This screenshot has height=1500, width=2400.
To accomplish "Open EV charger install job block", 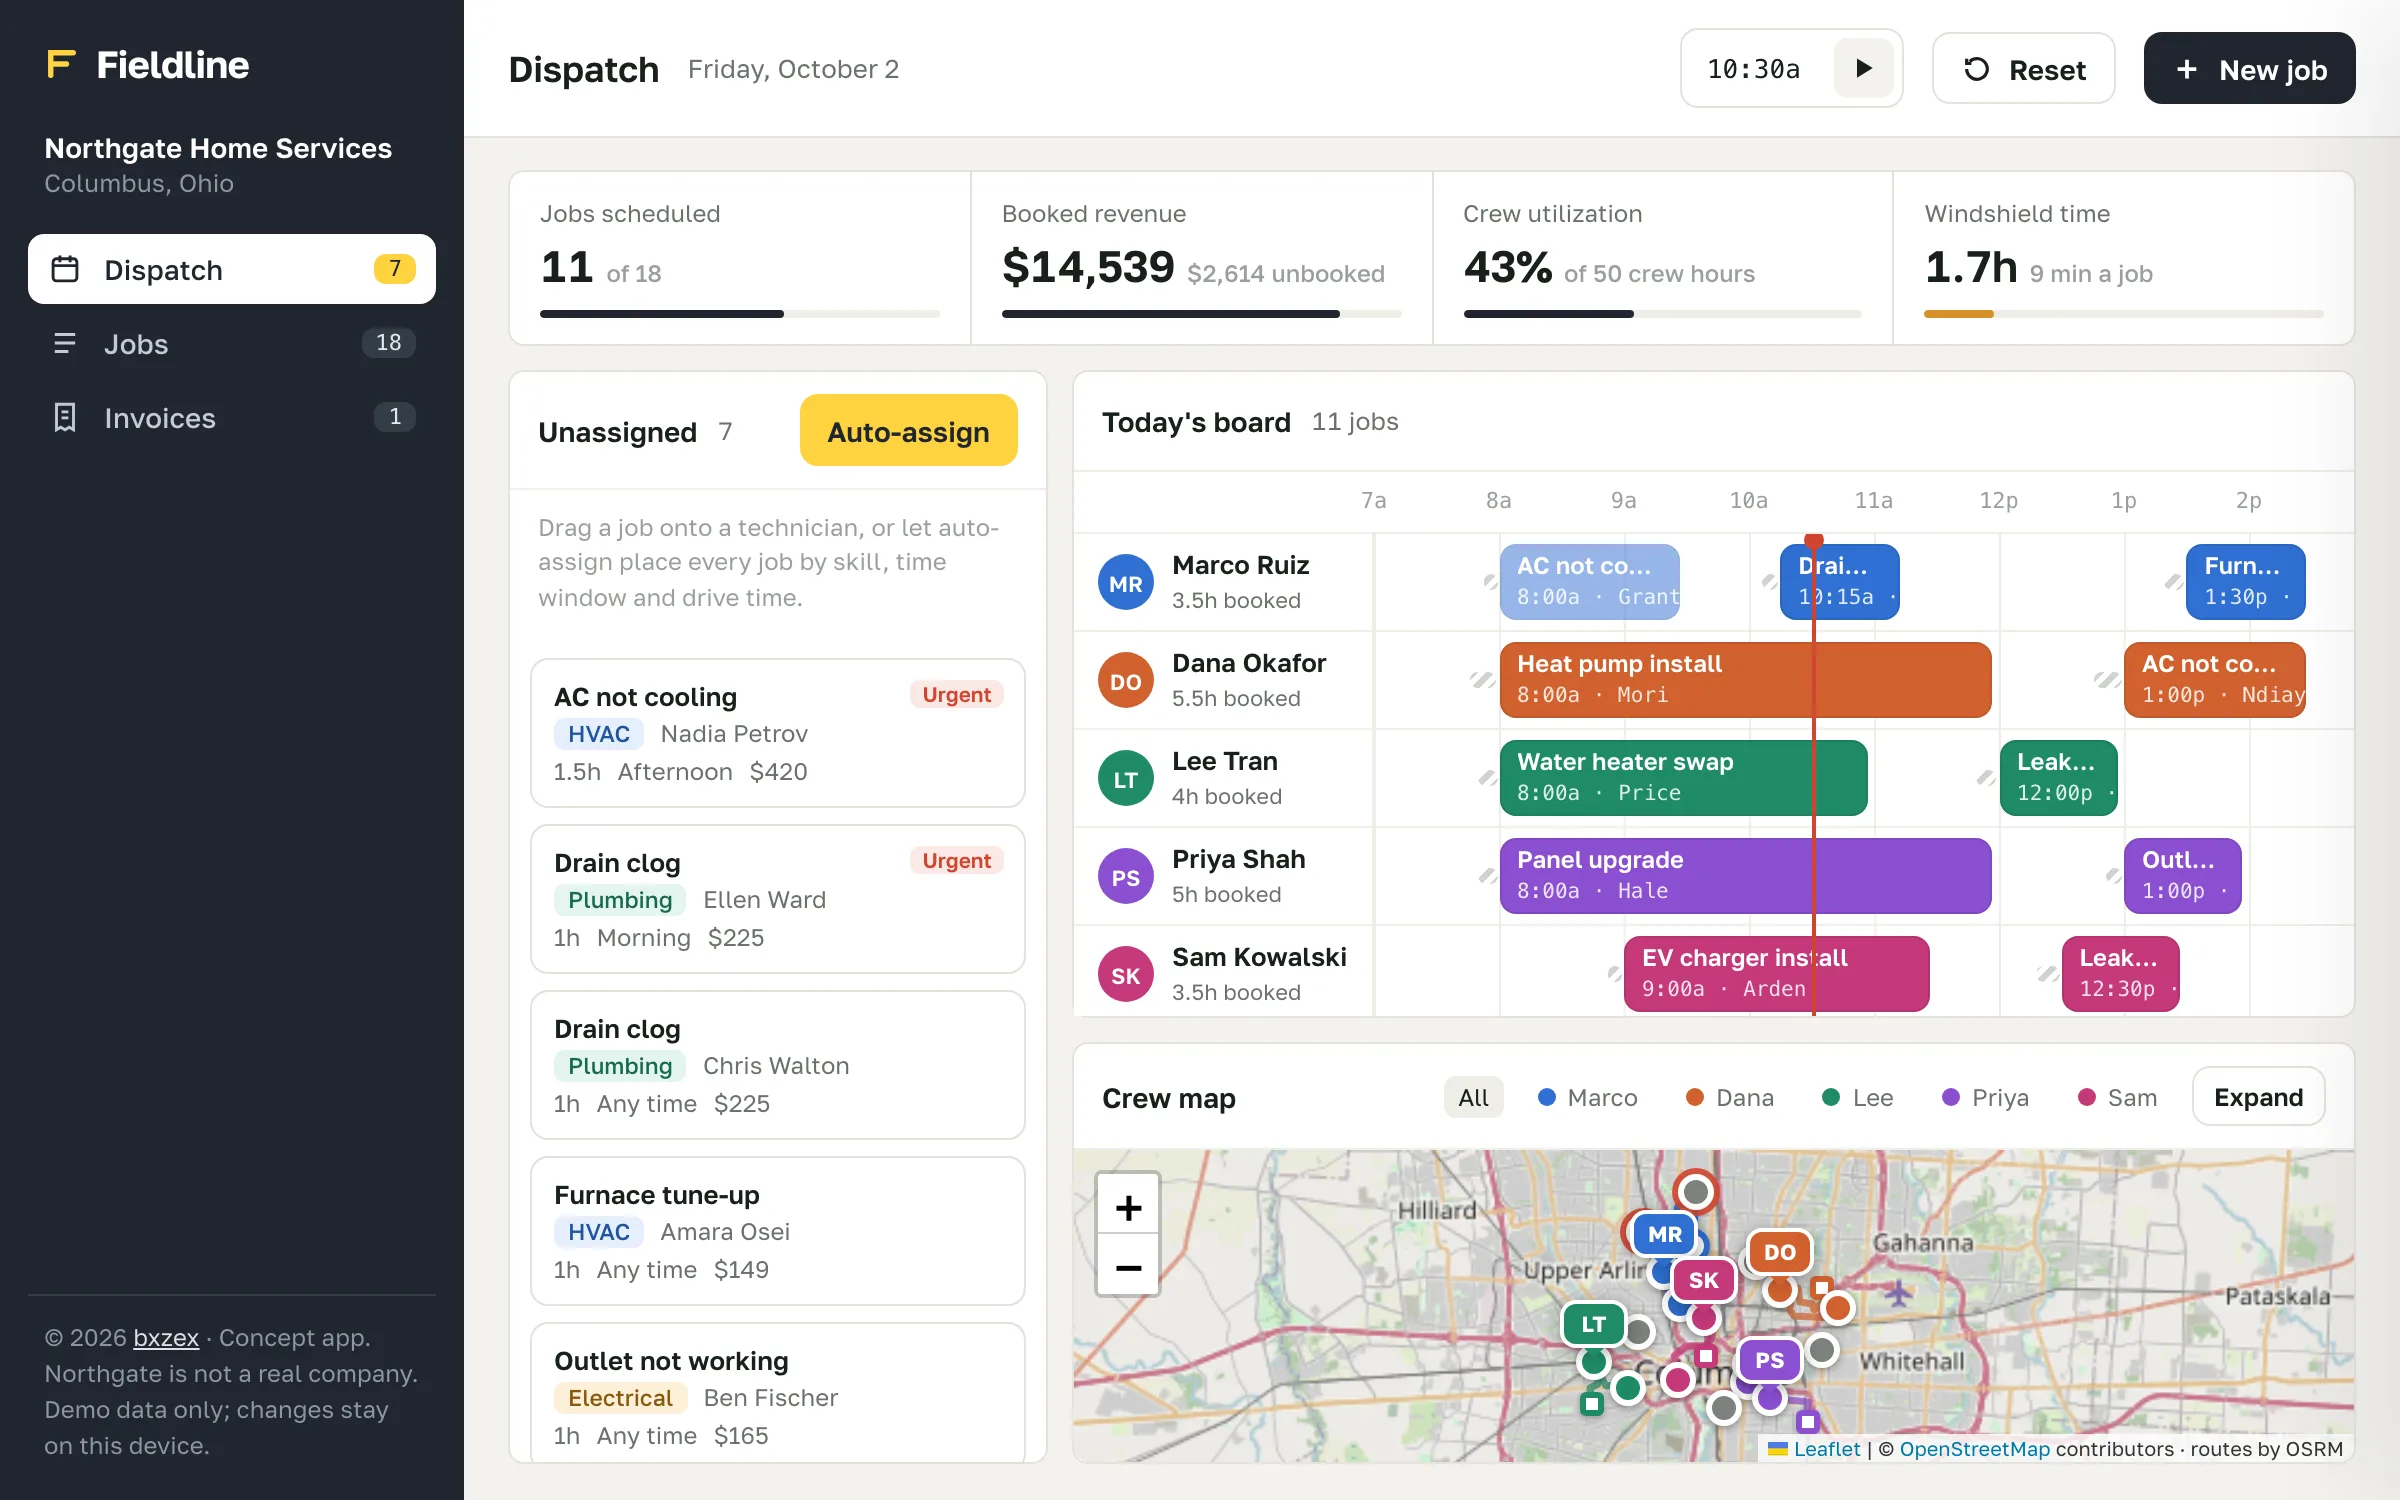I will 1776,973.
